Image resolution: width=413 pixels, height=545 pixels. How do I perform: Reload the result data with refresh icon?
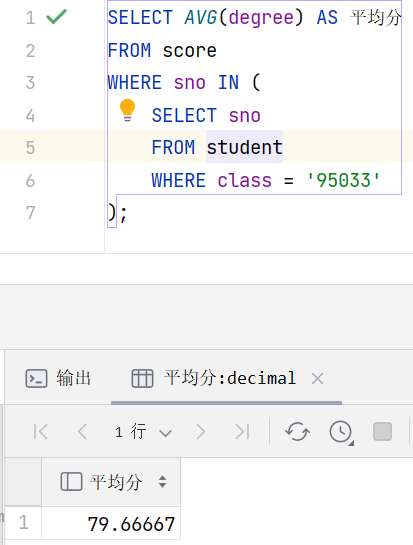[x=297, y=432]
